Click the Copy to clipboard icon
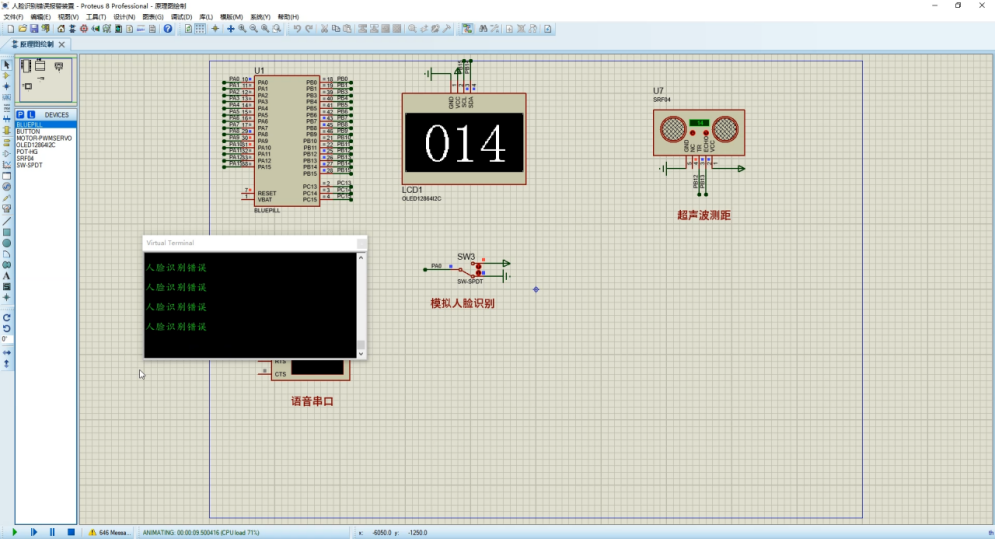Screen dimensions: 995x539 click(336, 29)
